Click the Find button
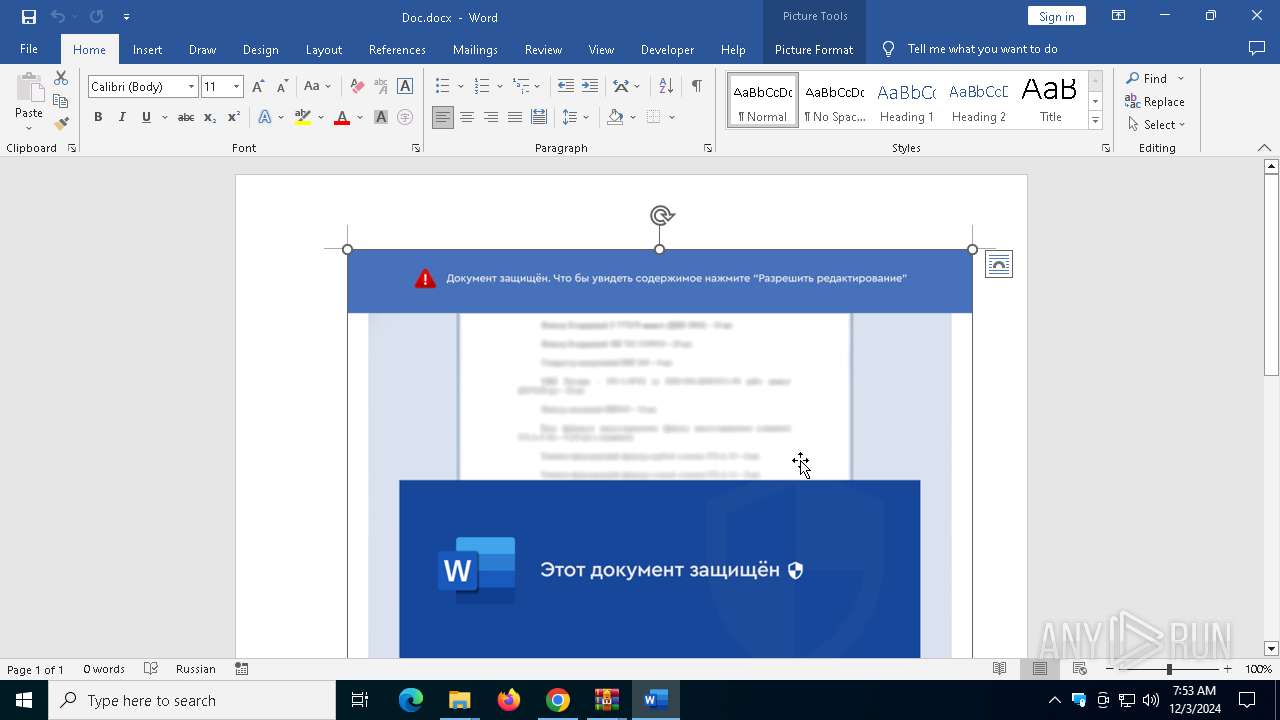Screen dimensions: 1280x720 (x=1146, y=78)
